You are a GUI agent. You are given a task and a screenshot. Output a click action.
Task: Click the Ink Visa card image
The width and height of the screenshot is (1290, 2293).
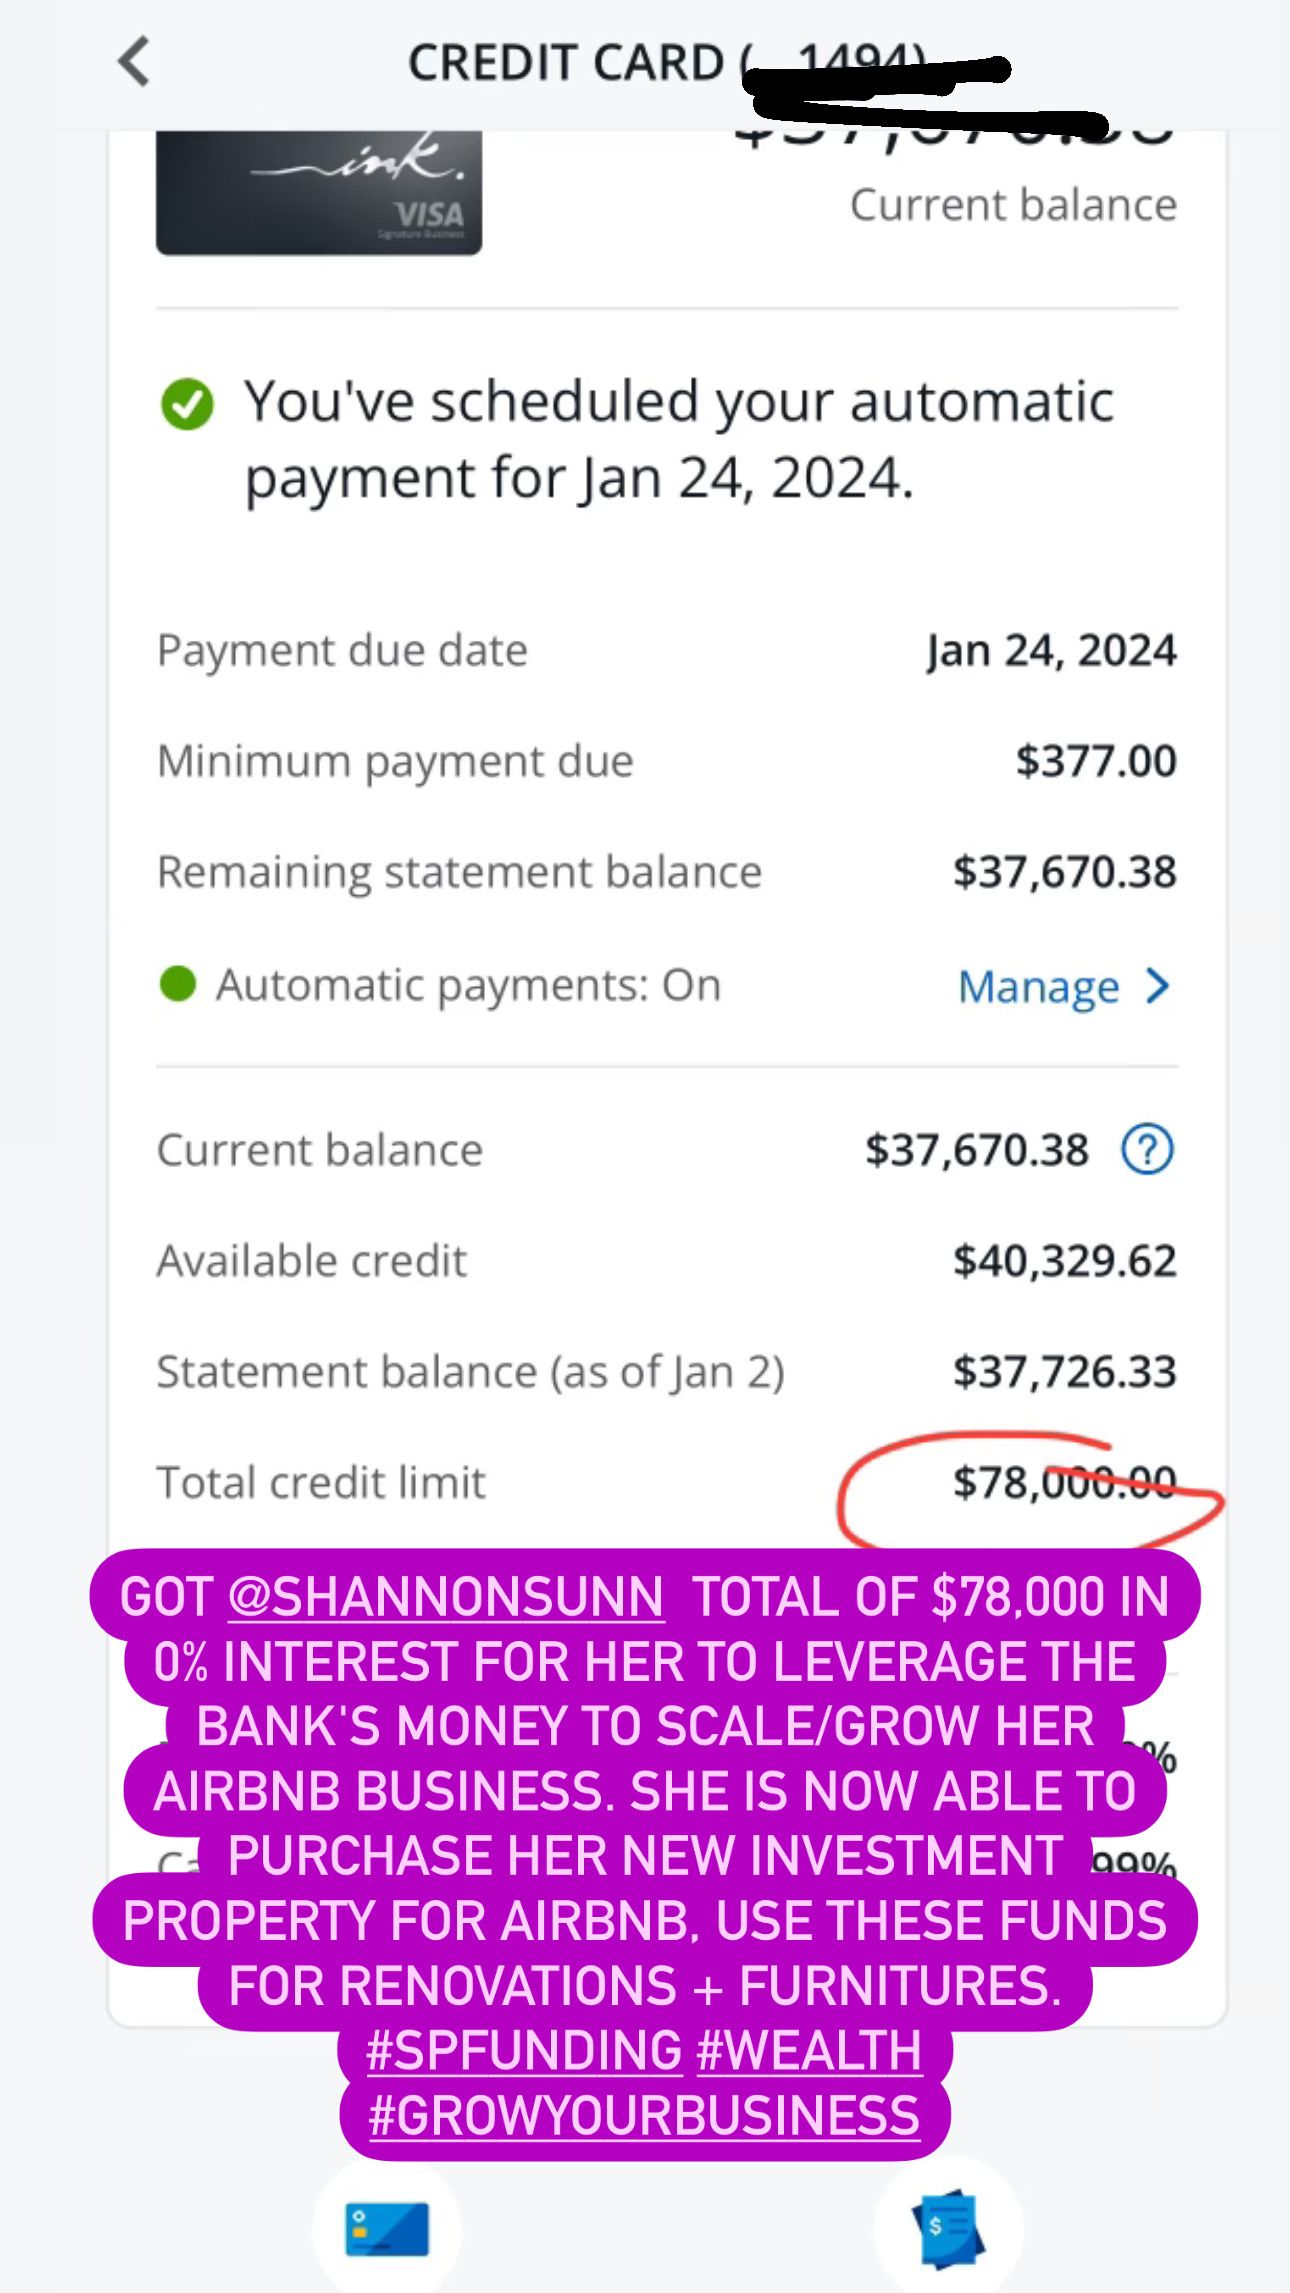[319, 192]
